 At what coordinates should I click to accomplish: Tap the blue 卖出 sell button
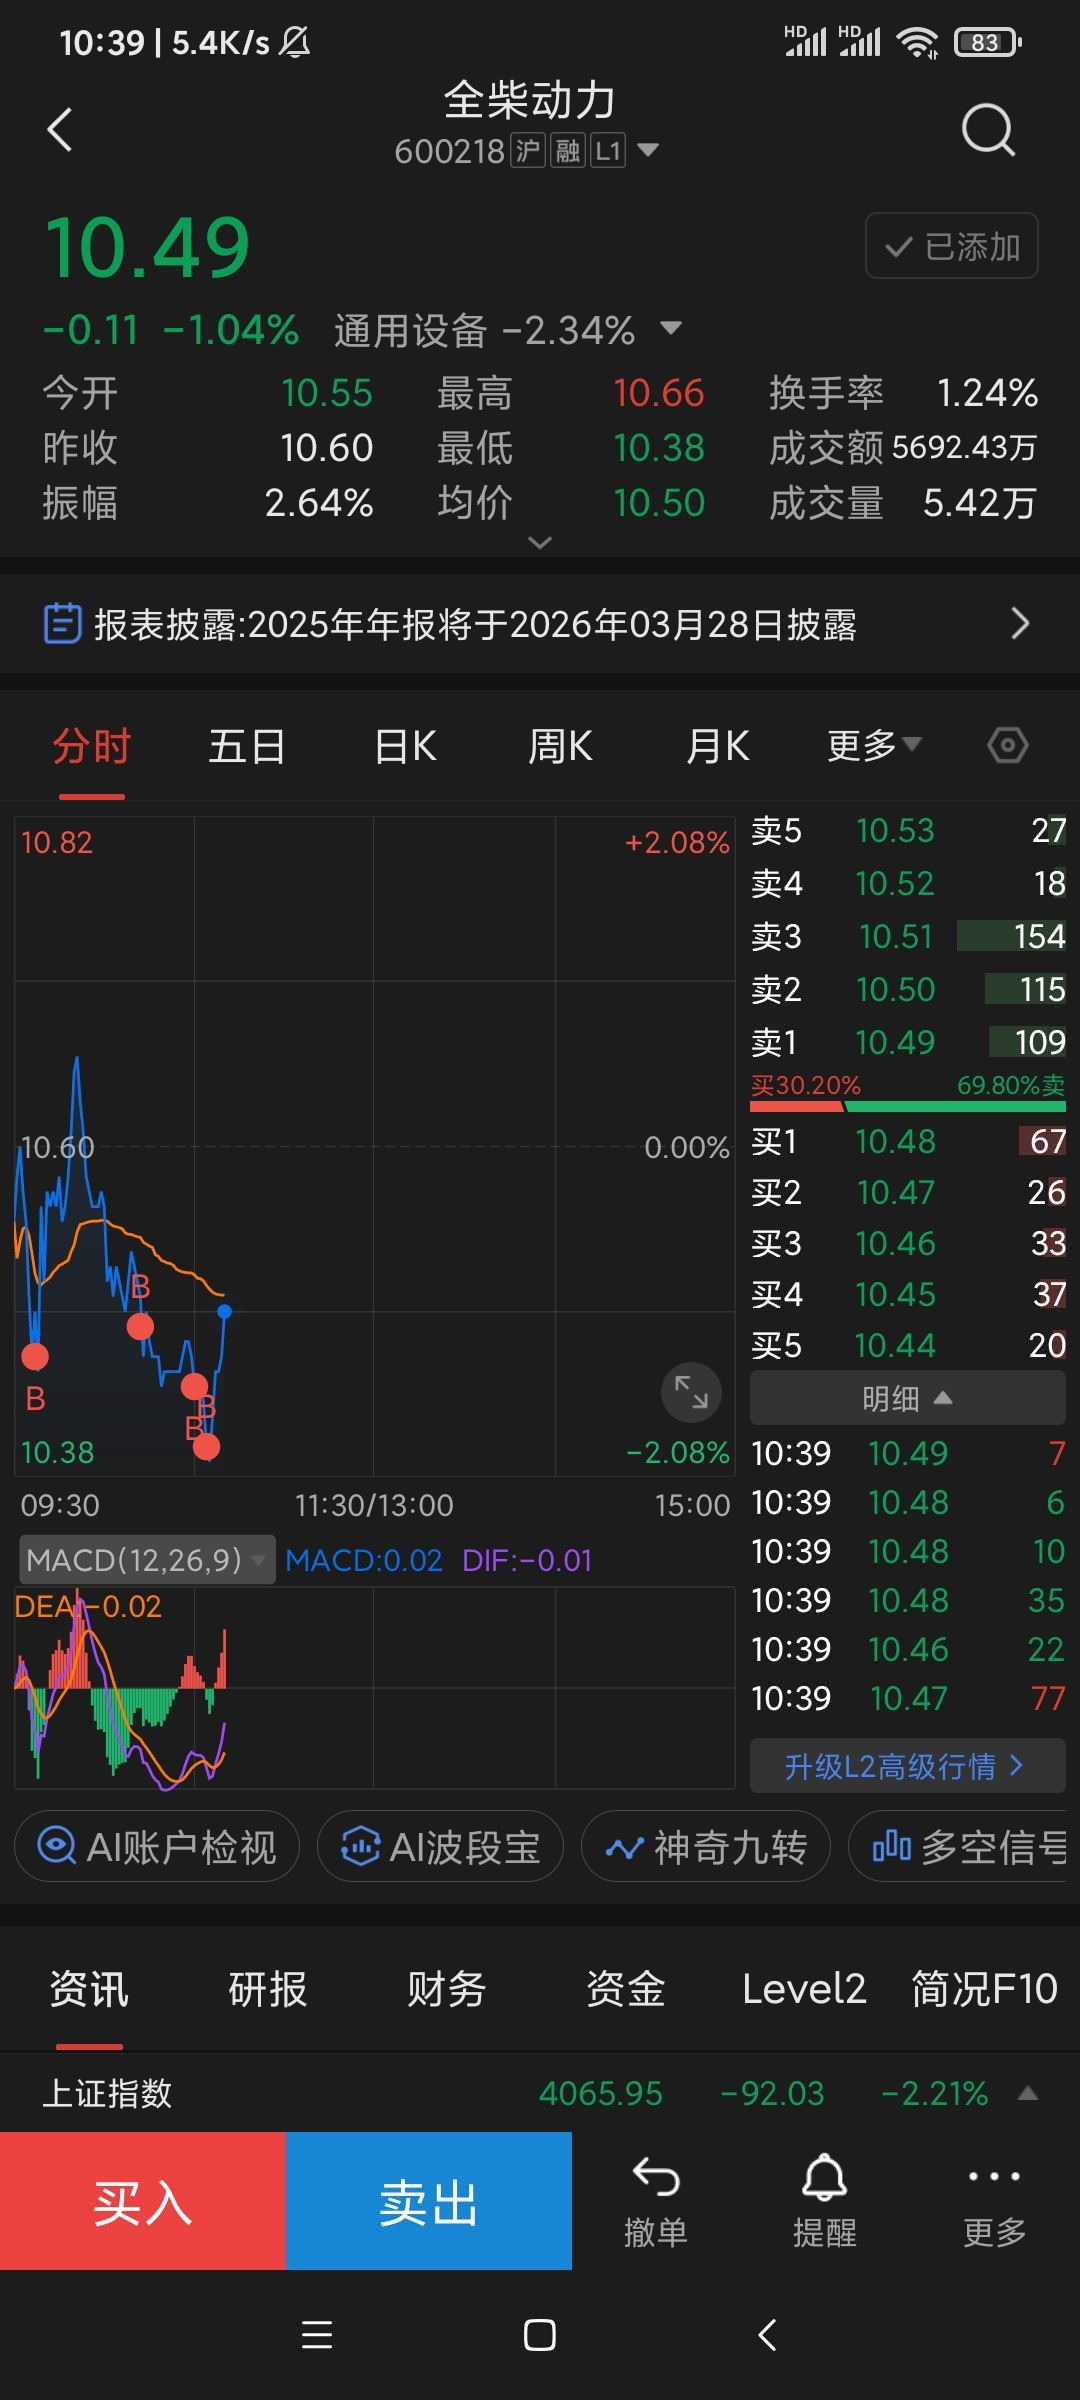pyautogui.click(x=429, y=2201)
